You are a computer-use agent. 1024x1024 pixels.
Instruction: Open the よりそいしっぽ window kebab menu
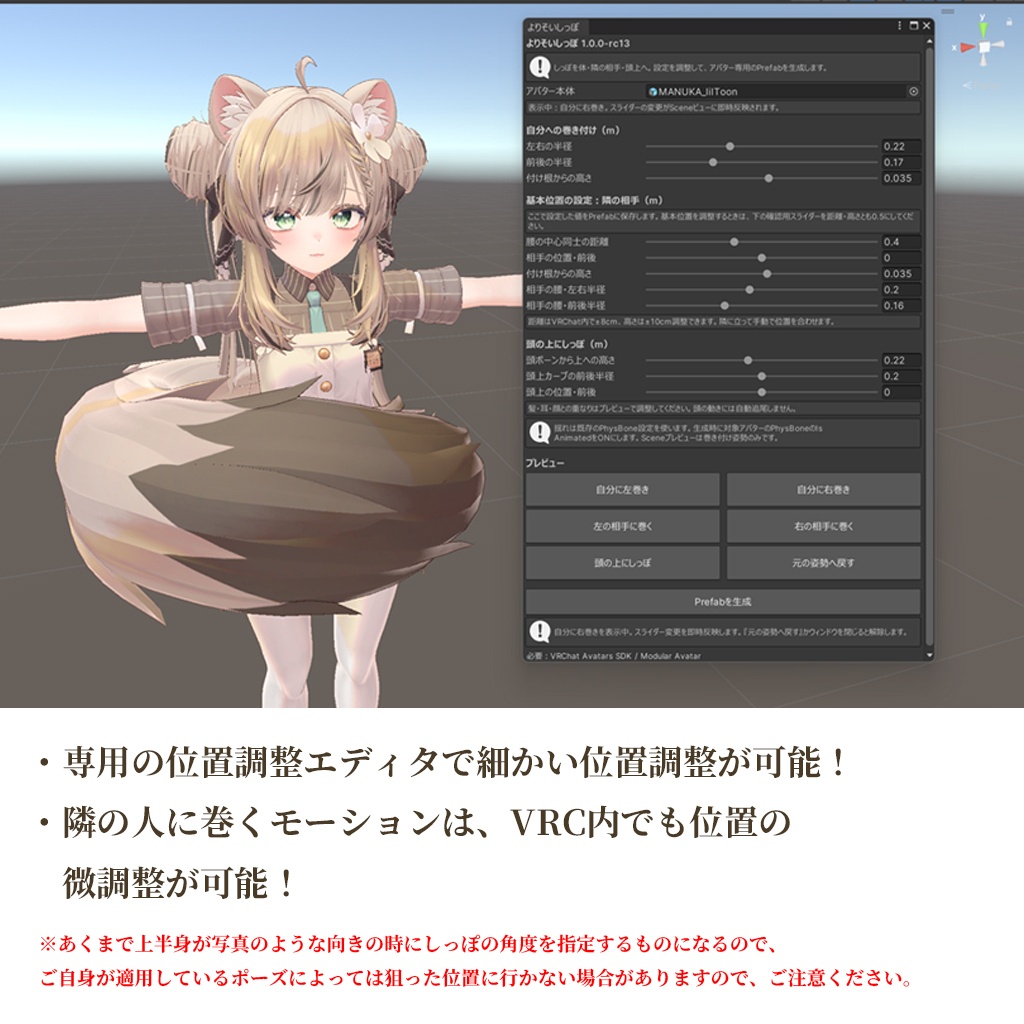tap(899, 25)
